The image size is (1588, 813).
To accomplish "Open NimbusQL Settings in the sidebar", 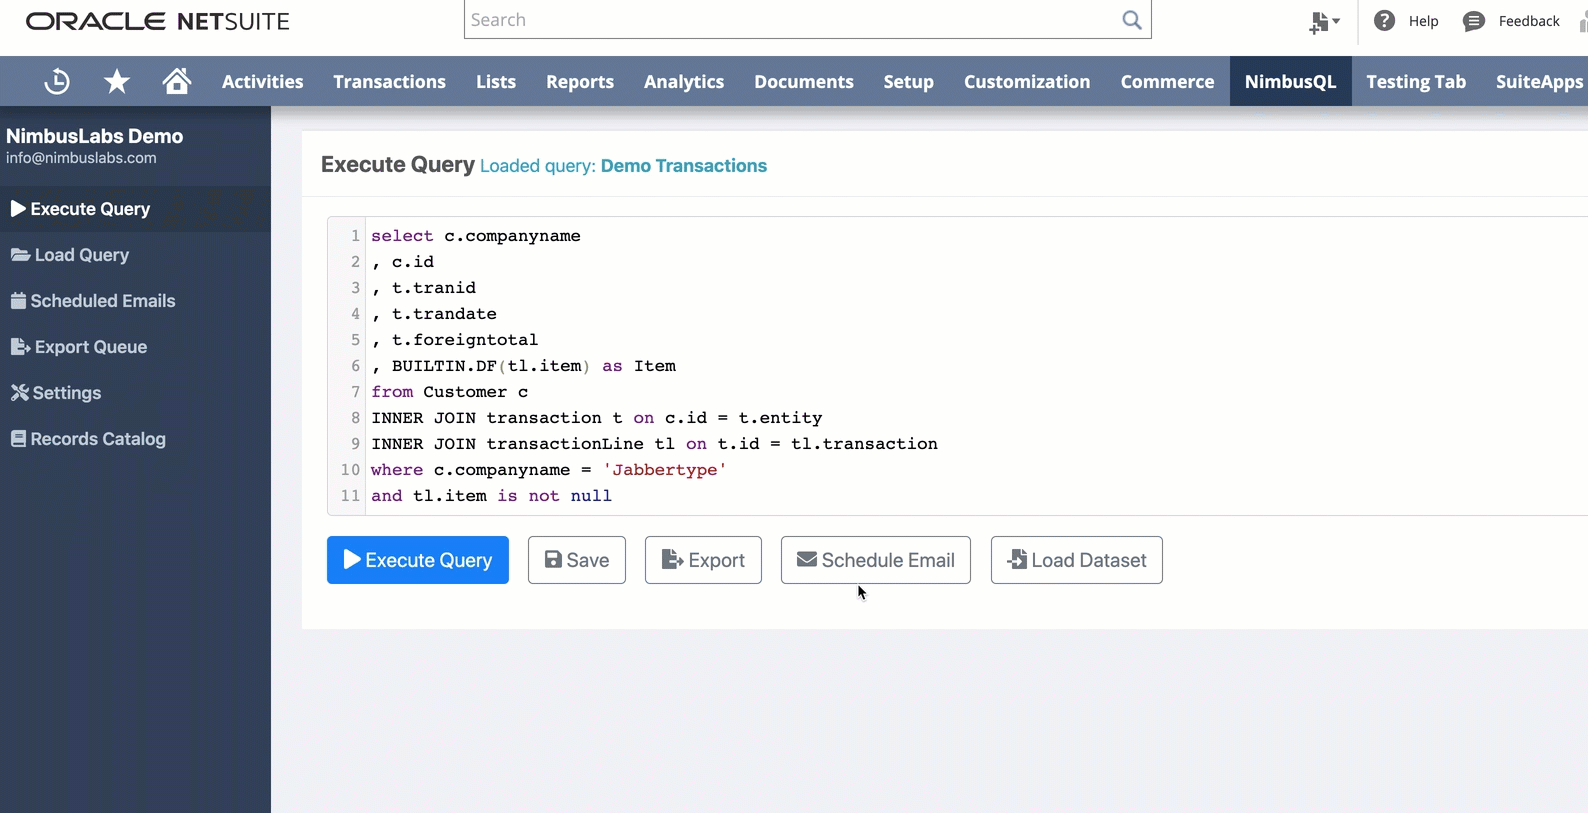I will [x=135, y=393].
